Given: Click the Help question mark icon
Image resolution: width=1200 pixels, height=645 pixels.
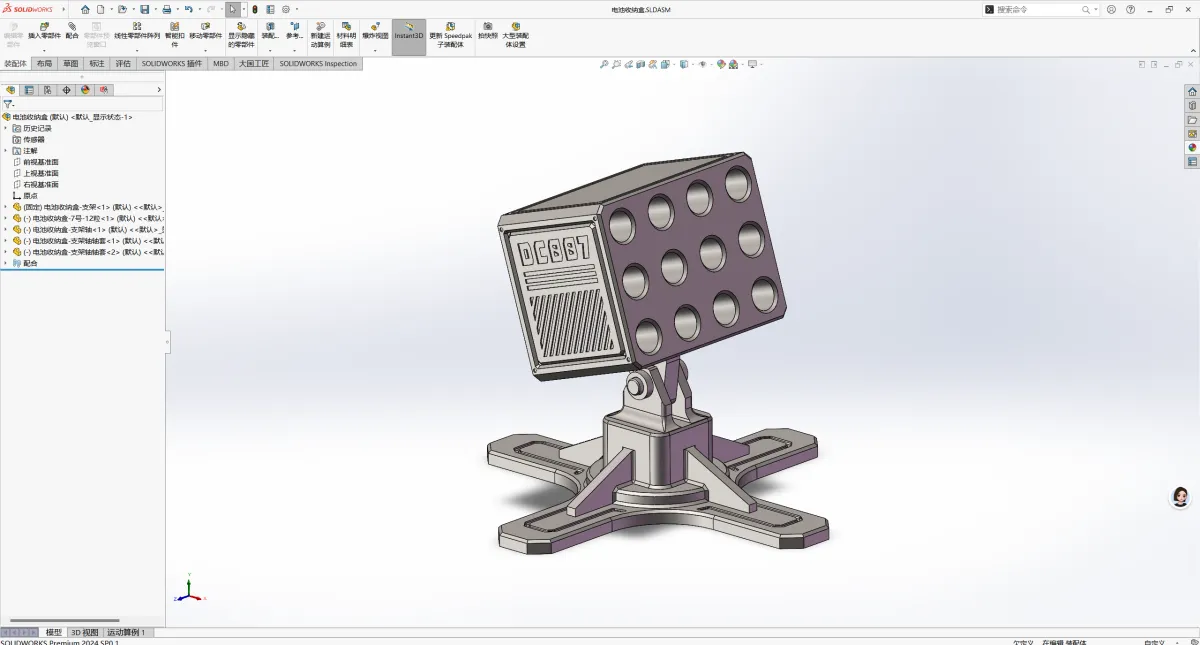Looking at the screenshot, I should click(1130, 9).
